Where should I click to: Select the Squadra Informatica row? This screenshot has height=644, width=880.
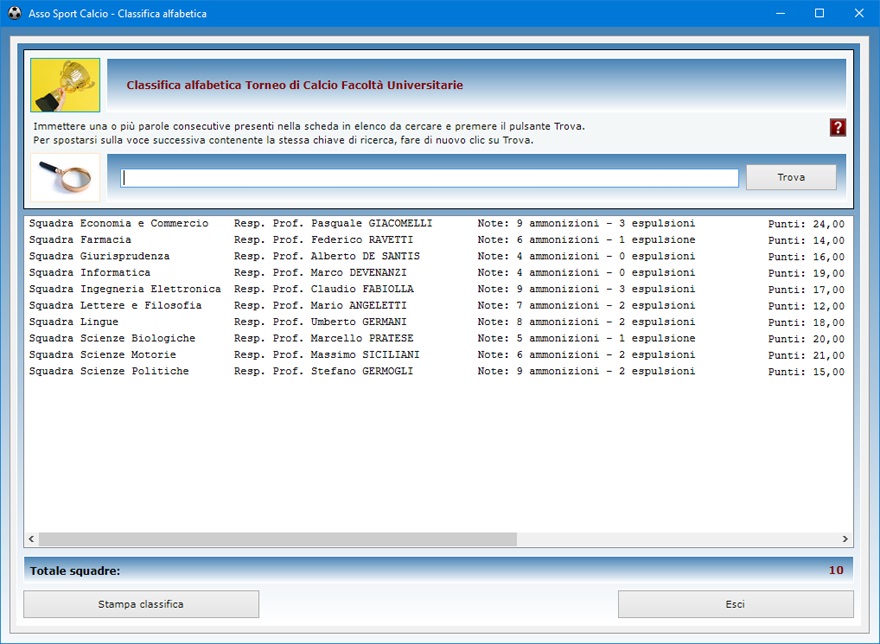pos(437,273)
